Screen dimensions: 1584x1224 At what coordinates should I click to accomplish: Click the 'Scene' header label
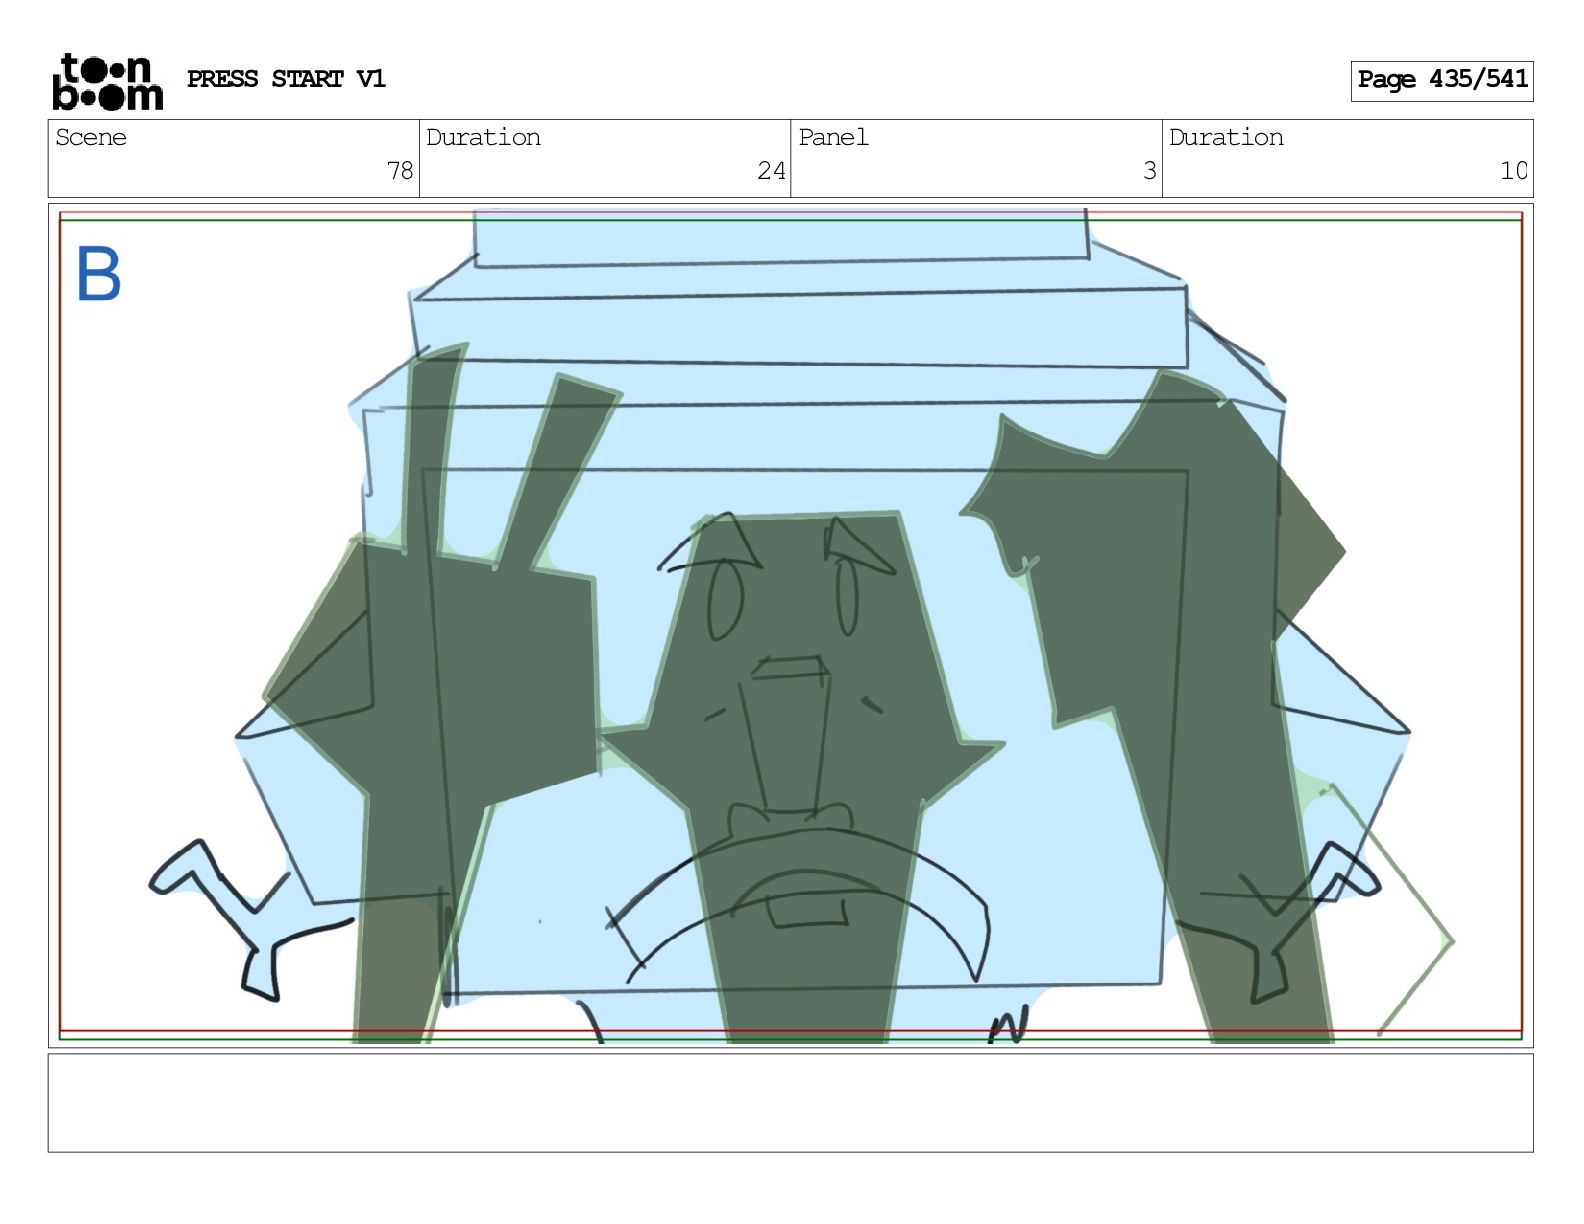pyautogui.click(x=91, y=137)
